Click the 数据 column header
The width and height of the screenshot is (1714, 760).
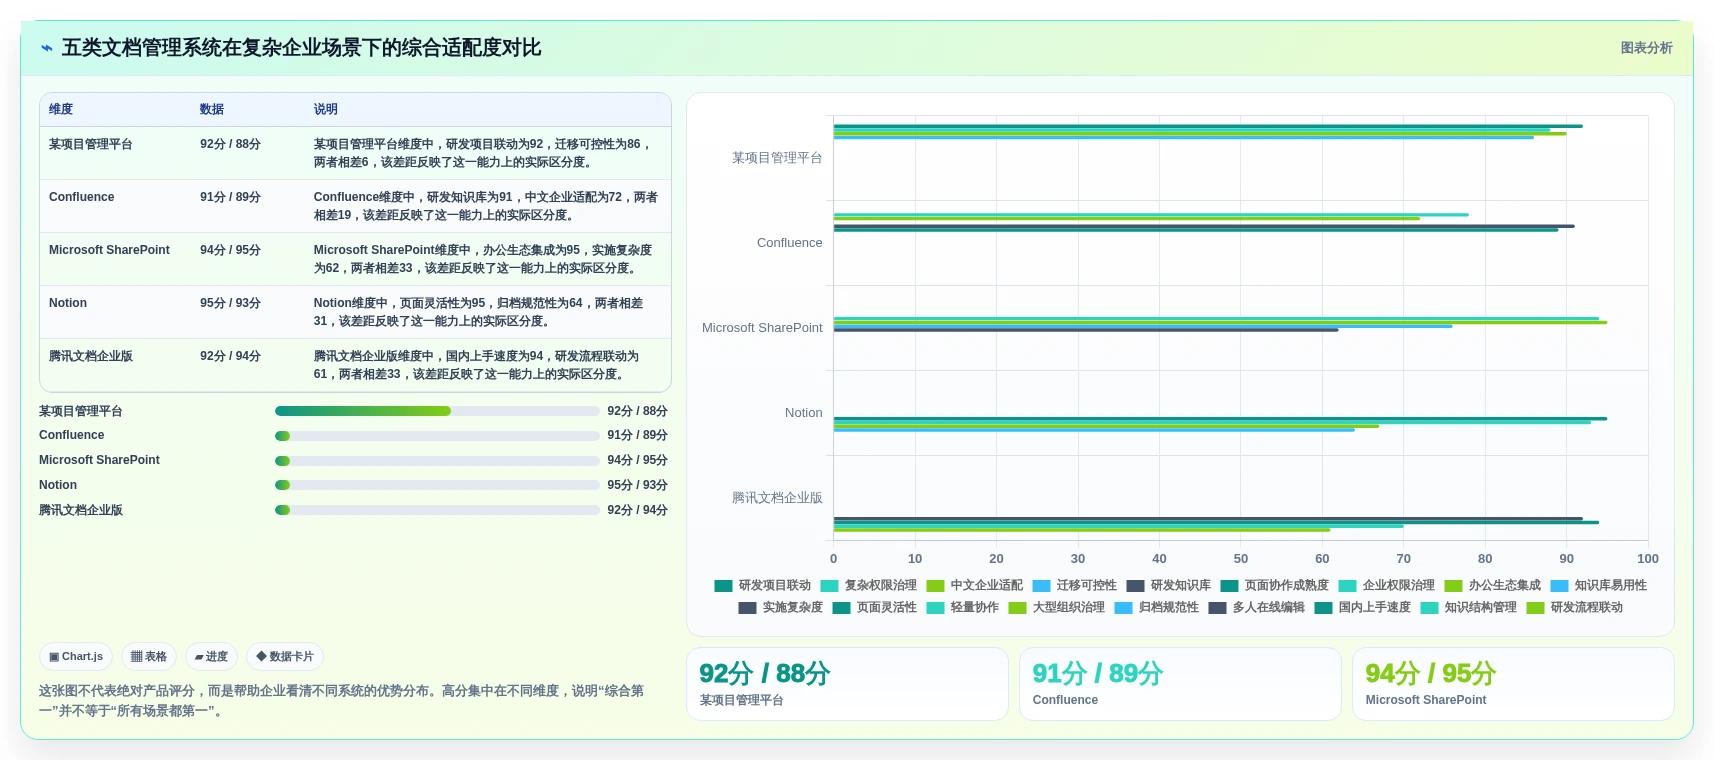tap(211, 110)
